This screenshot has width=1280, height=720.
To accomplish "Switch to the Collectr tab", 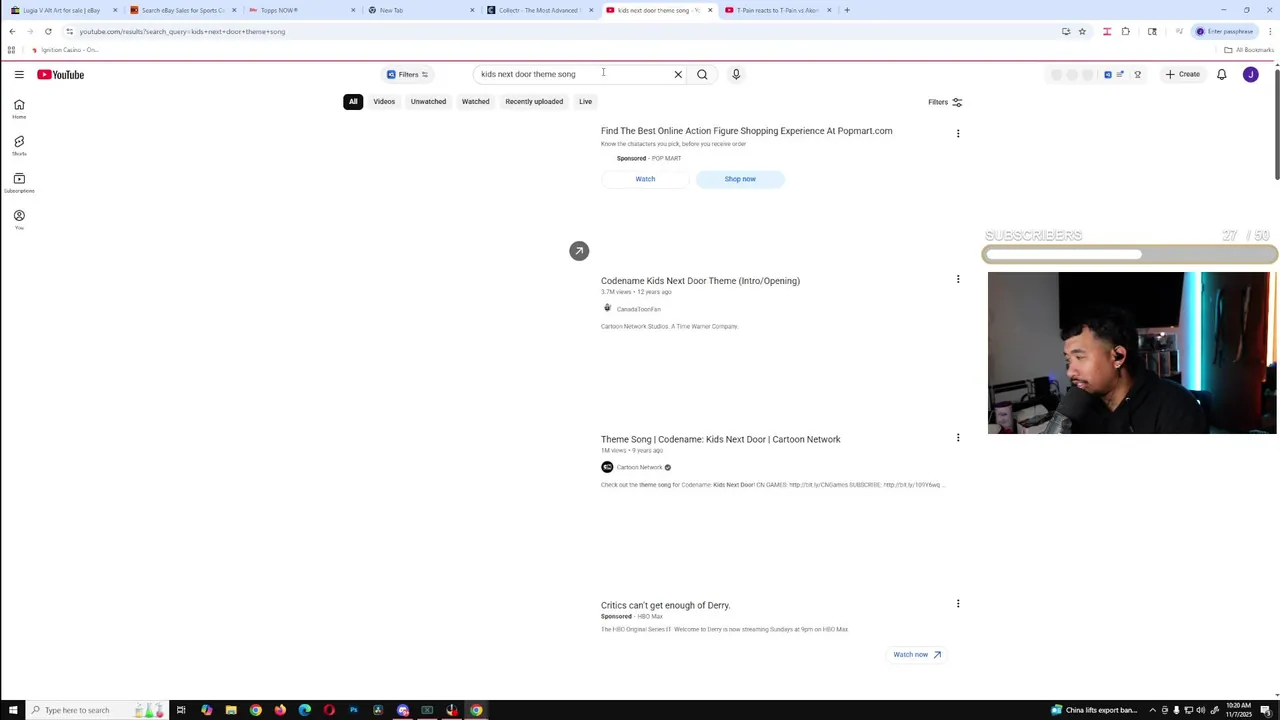I will pyautogui.click(x=539, y=10).
